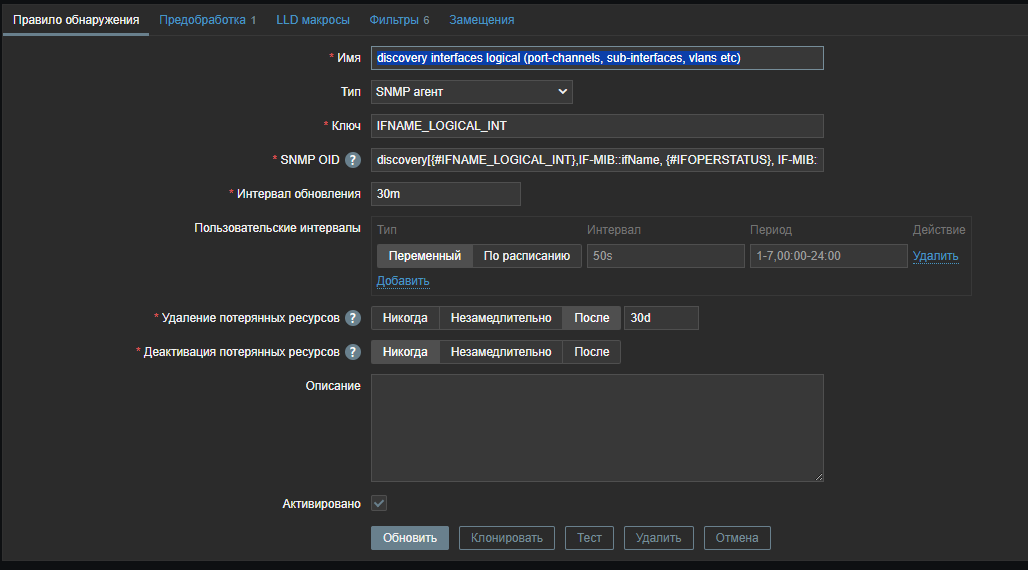Choose Никогда for Деактивация потерянных ресурсов

point(405,352)
